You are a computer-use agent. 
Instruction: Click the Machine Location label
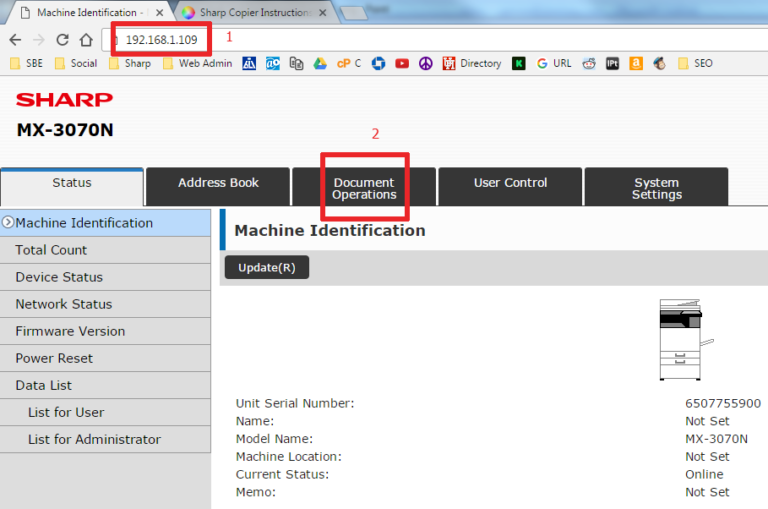[x=288, y=457]
